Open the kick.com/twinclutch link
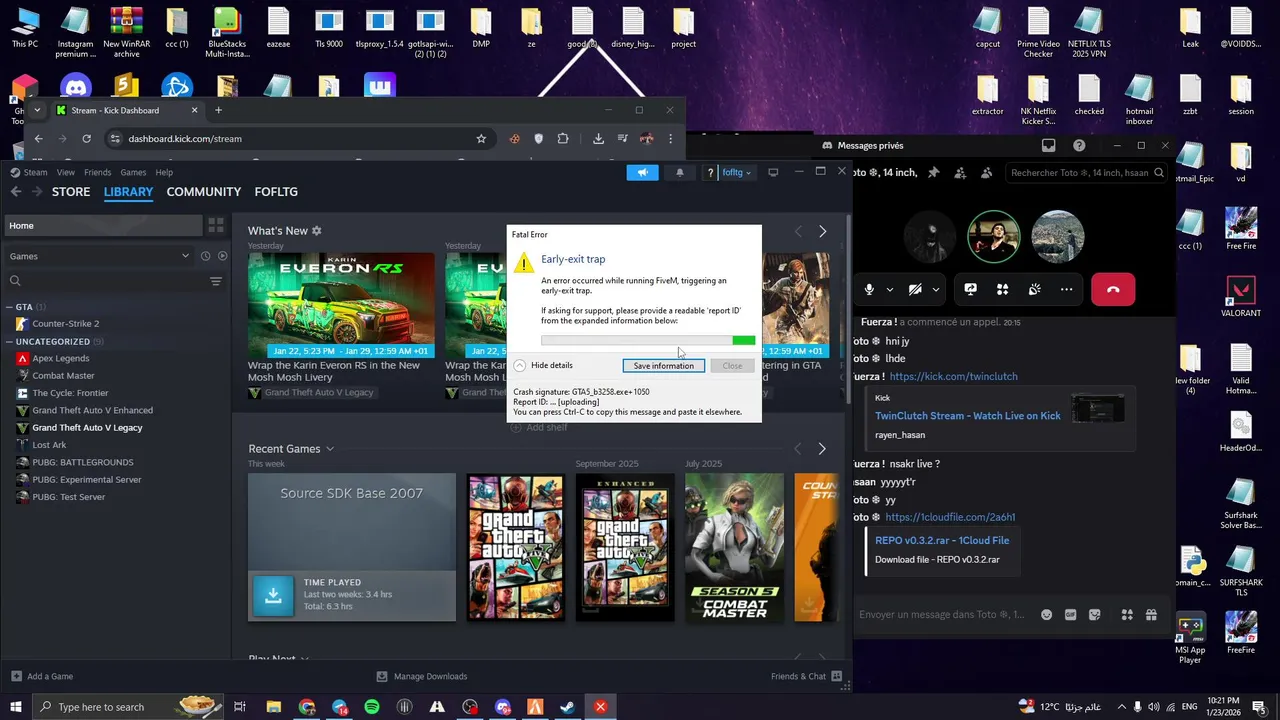 point(953,376)
